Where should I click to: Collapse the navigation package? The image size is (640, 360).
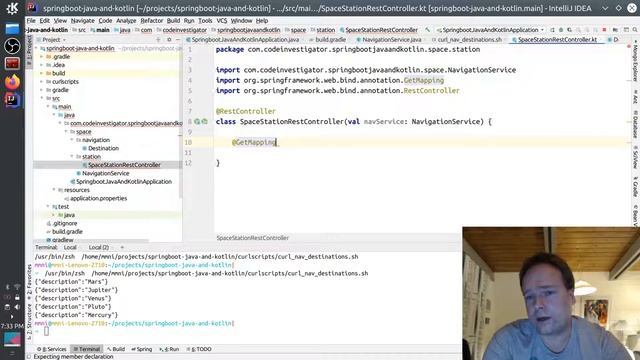(x=72, y=140)
